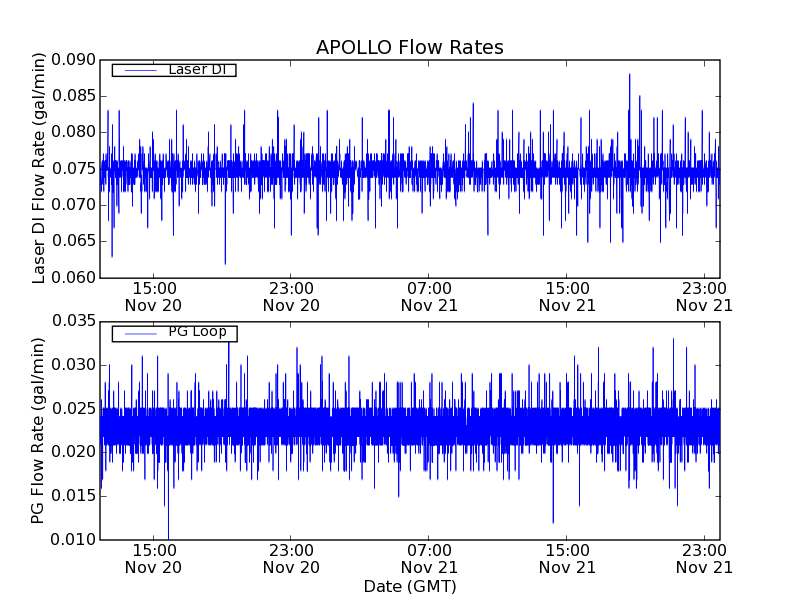Click the "Laser DI Flow Rate (gal/min)" y-axis label
800x600 pixels.
pos(39,168)
